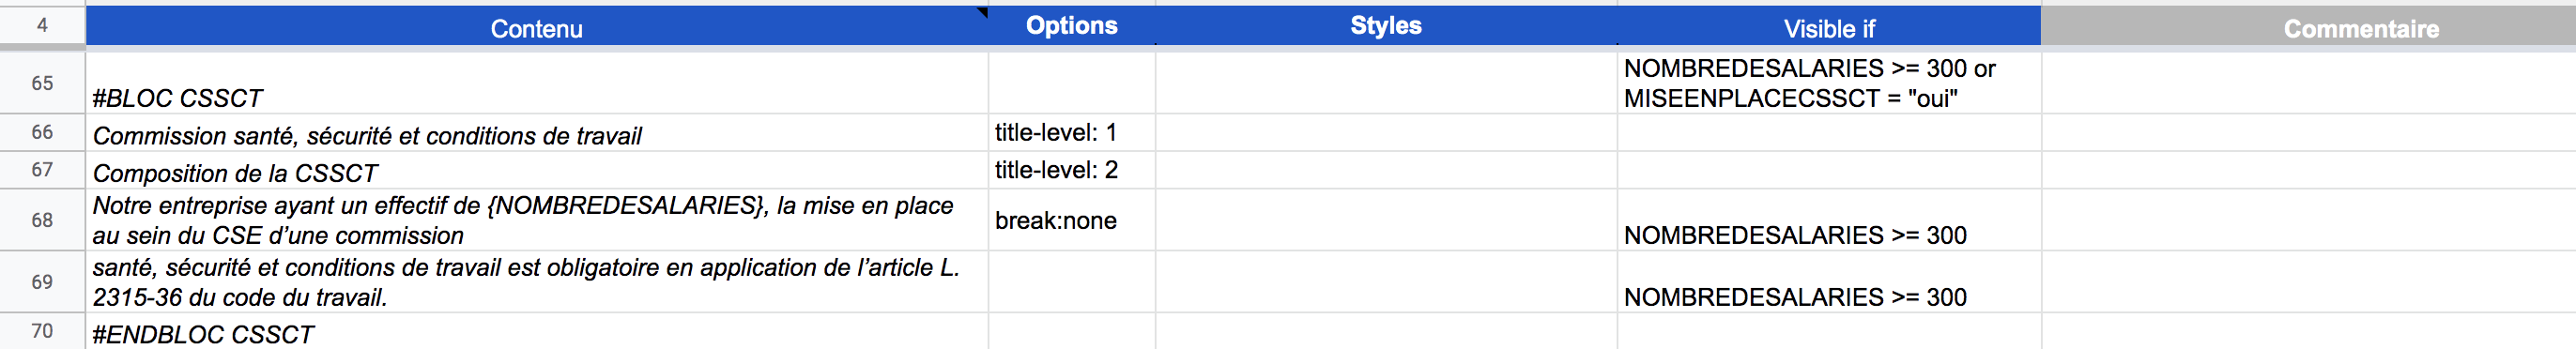Image resolution: width=2576 pixels, height=349 pixels.
Task: Click the 'break:none' options cell
Action: 1072,220
